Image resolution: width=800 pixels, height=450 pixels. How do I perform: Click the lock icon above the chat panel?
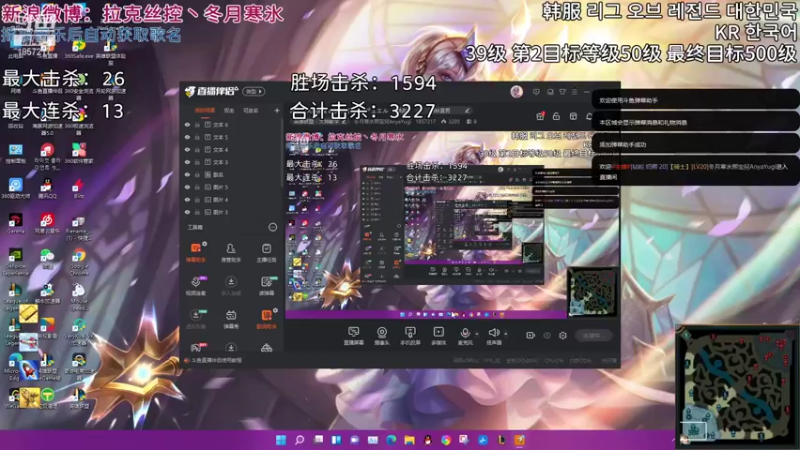(557, 116)
